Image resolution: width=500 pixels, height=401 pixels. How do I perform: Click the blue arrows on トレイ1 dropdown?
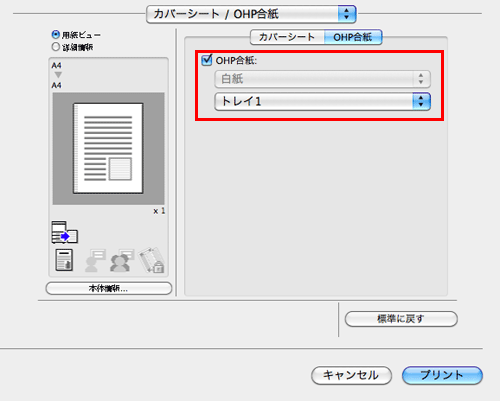[x=421, y=101]
